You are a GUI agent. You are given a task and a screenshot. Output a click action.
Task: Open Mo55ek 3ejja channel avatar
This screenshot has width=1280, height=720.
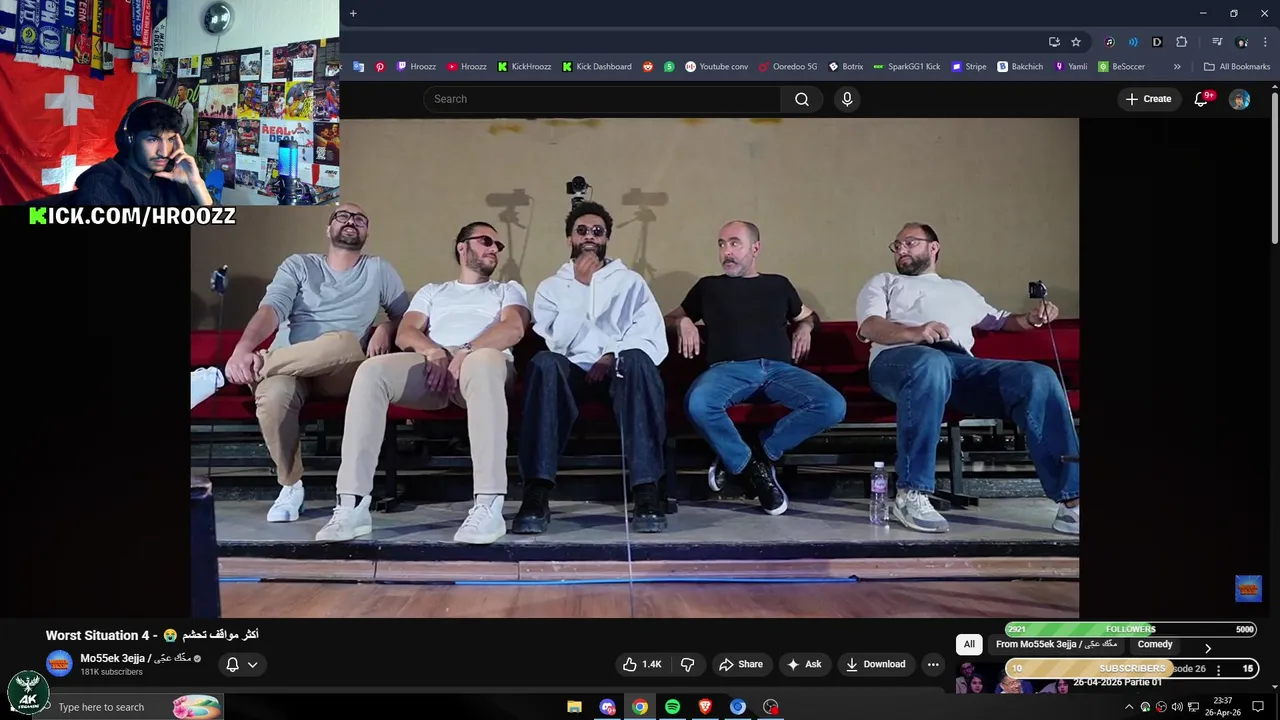click(x=59, y=663)
